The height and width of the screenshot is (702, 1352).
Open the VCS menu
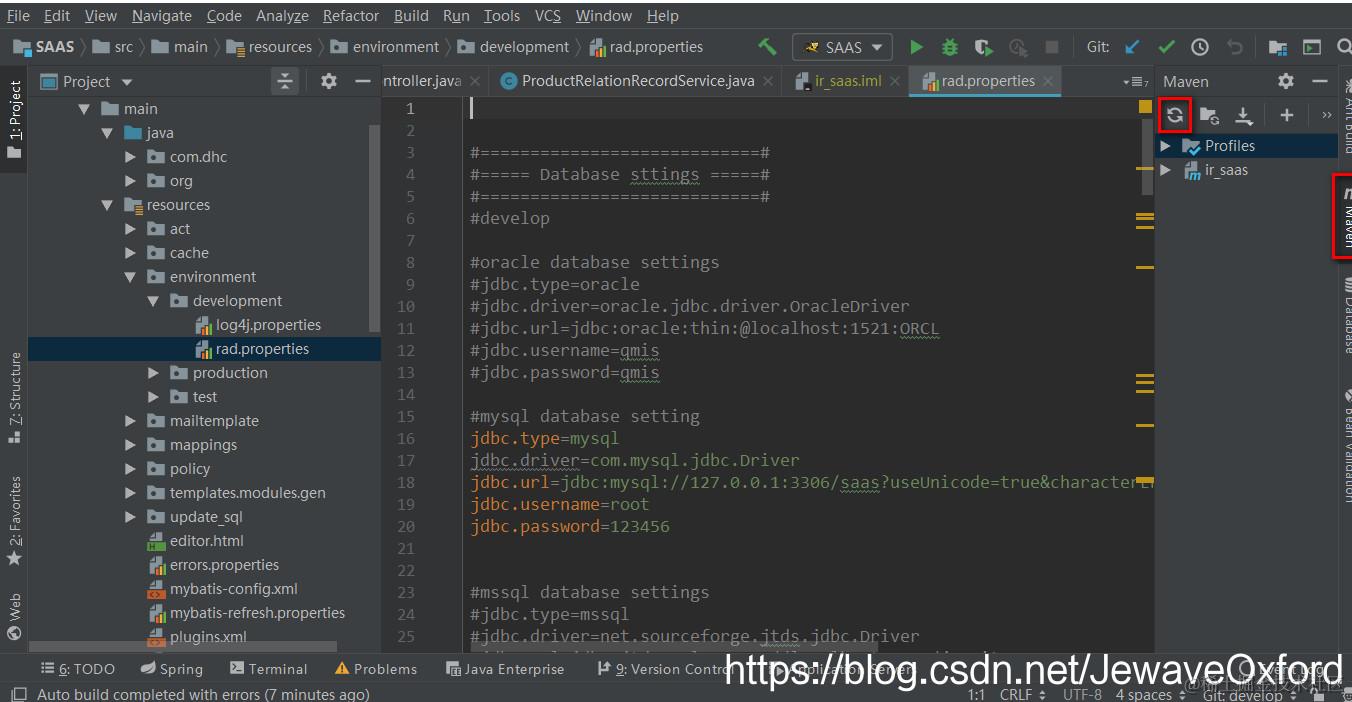tap(548, 16)
